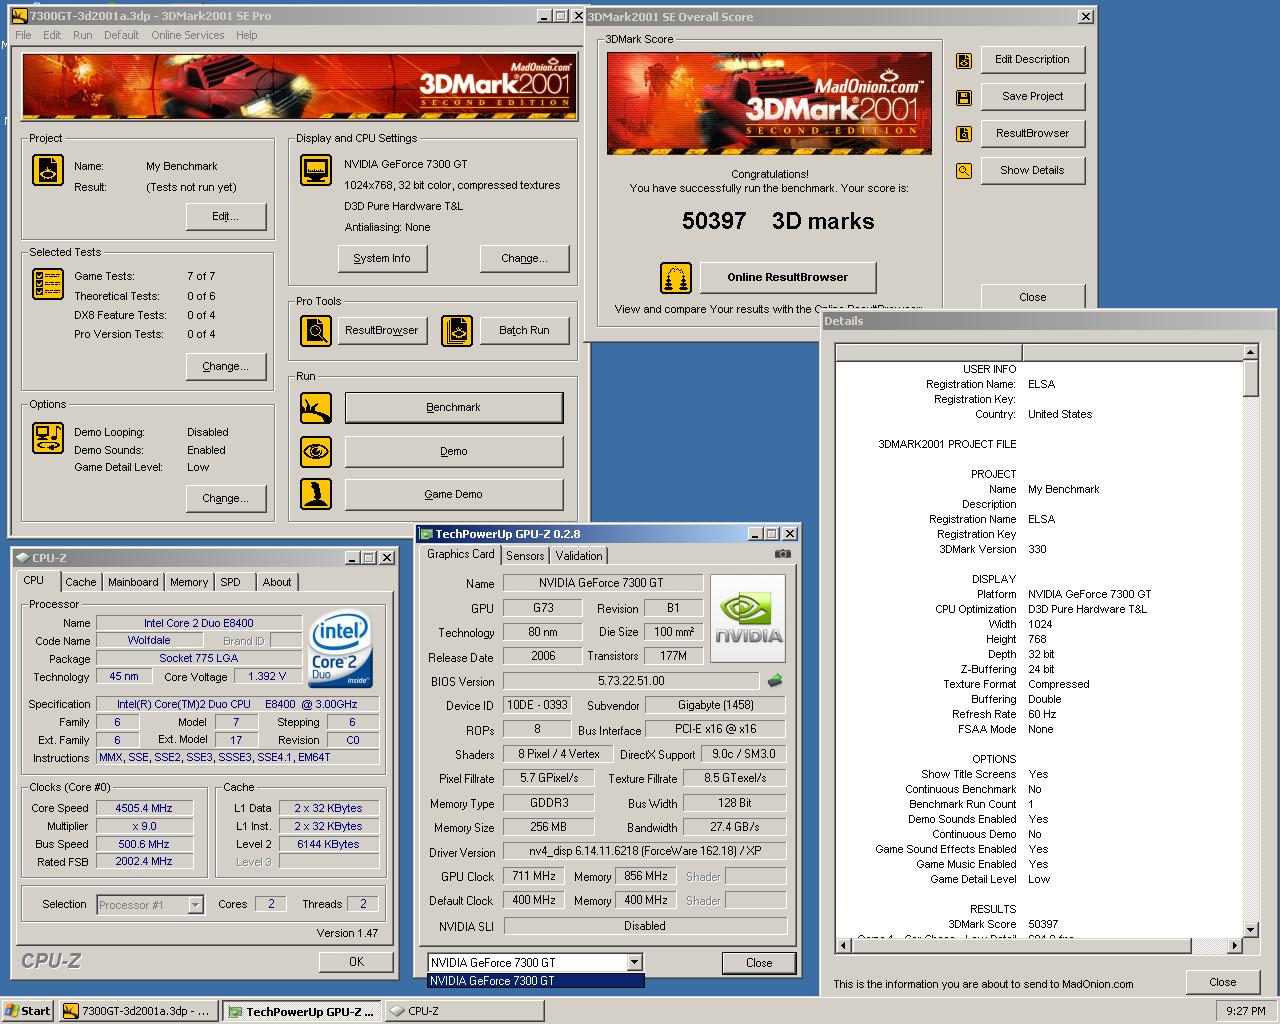1280x1024 pixels.
Task: Select NVIDIA GeForce 7300 GT from dropdown list
Action: tap(535, 981)
